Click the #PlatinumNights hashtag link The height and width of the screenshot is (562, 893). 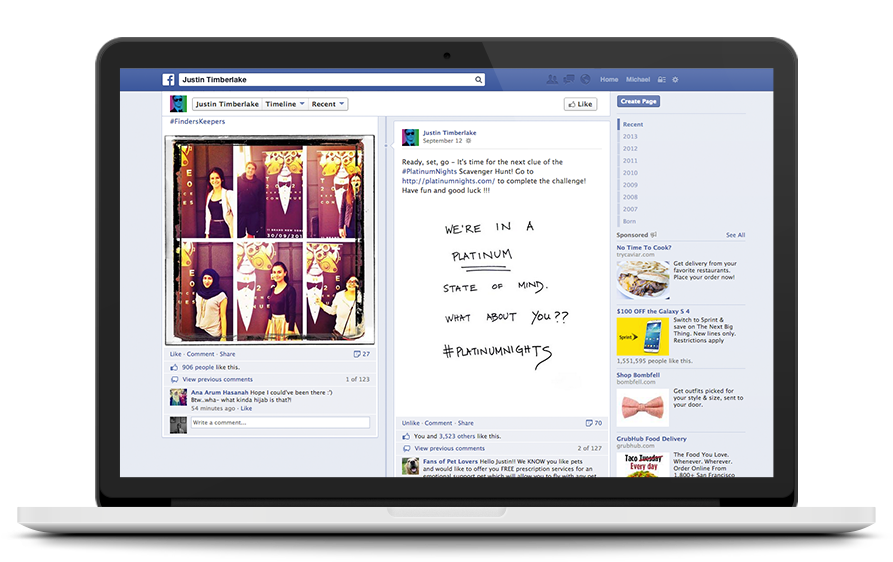(429, 171)
